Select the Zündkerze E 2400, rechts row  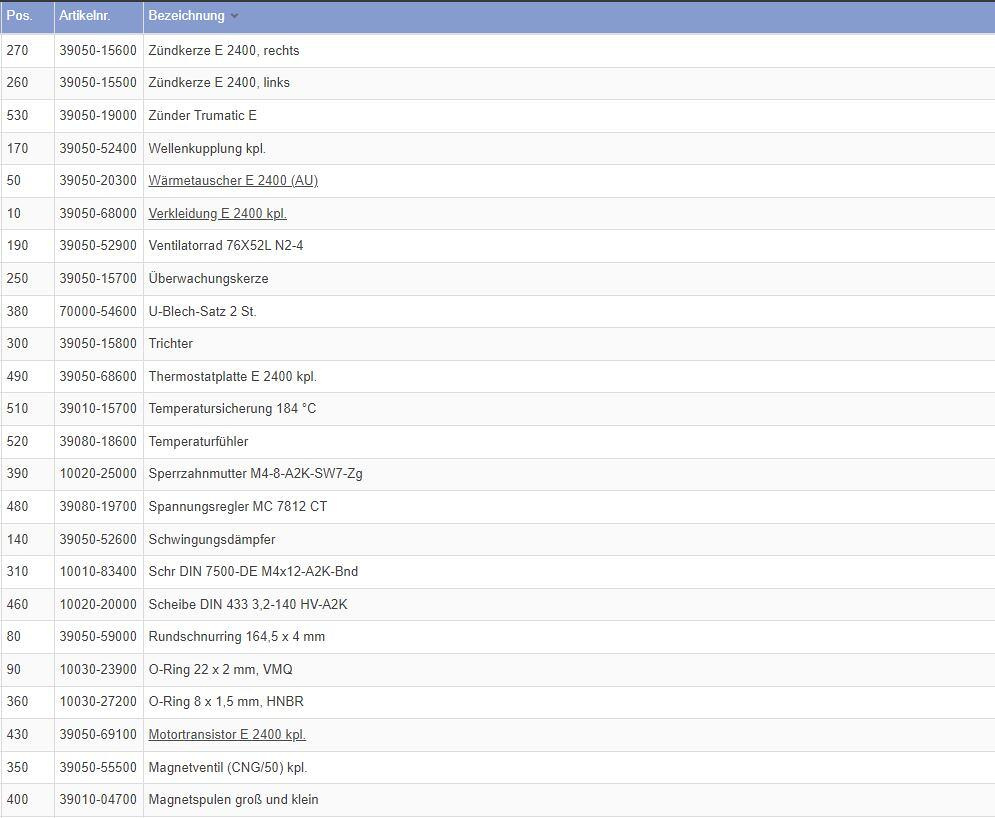coord(224,51)
